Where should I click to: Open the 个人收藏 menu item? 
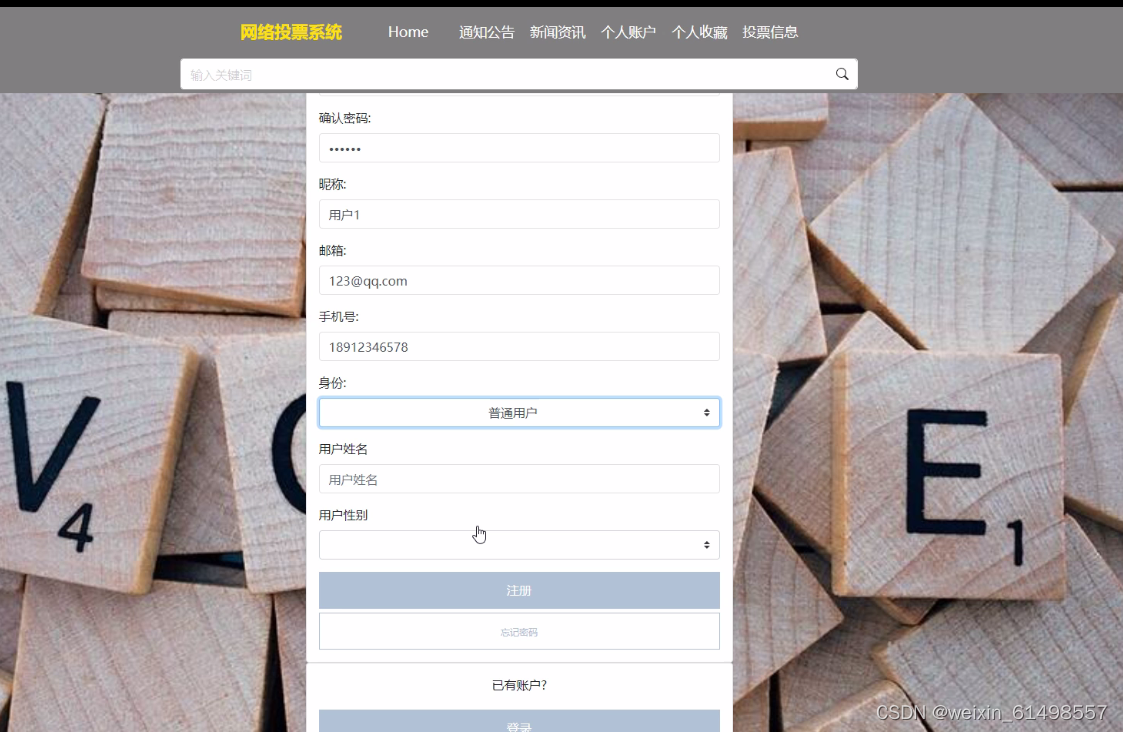tap(699, 32)
